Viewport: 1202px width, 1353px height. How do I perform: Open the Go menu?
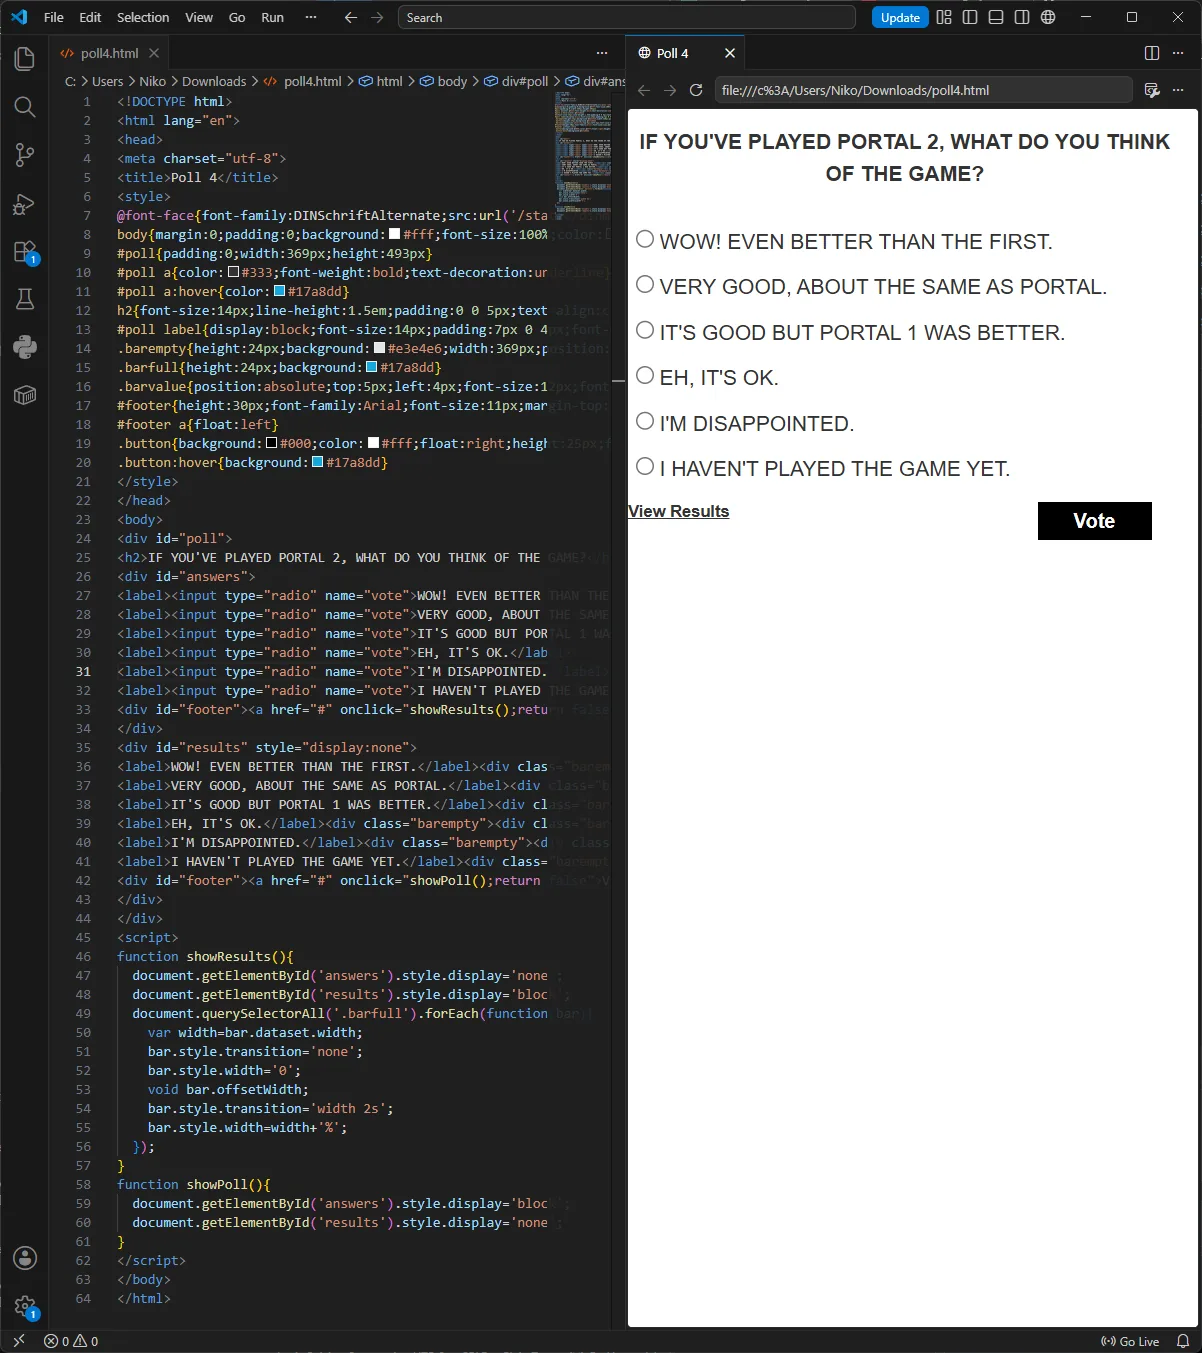point(237,17)
